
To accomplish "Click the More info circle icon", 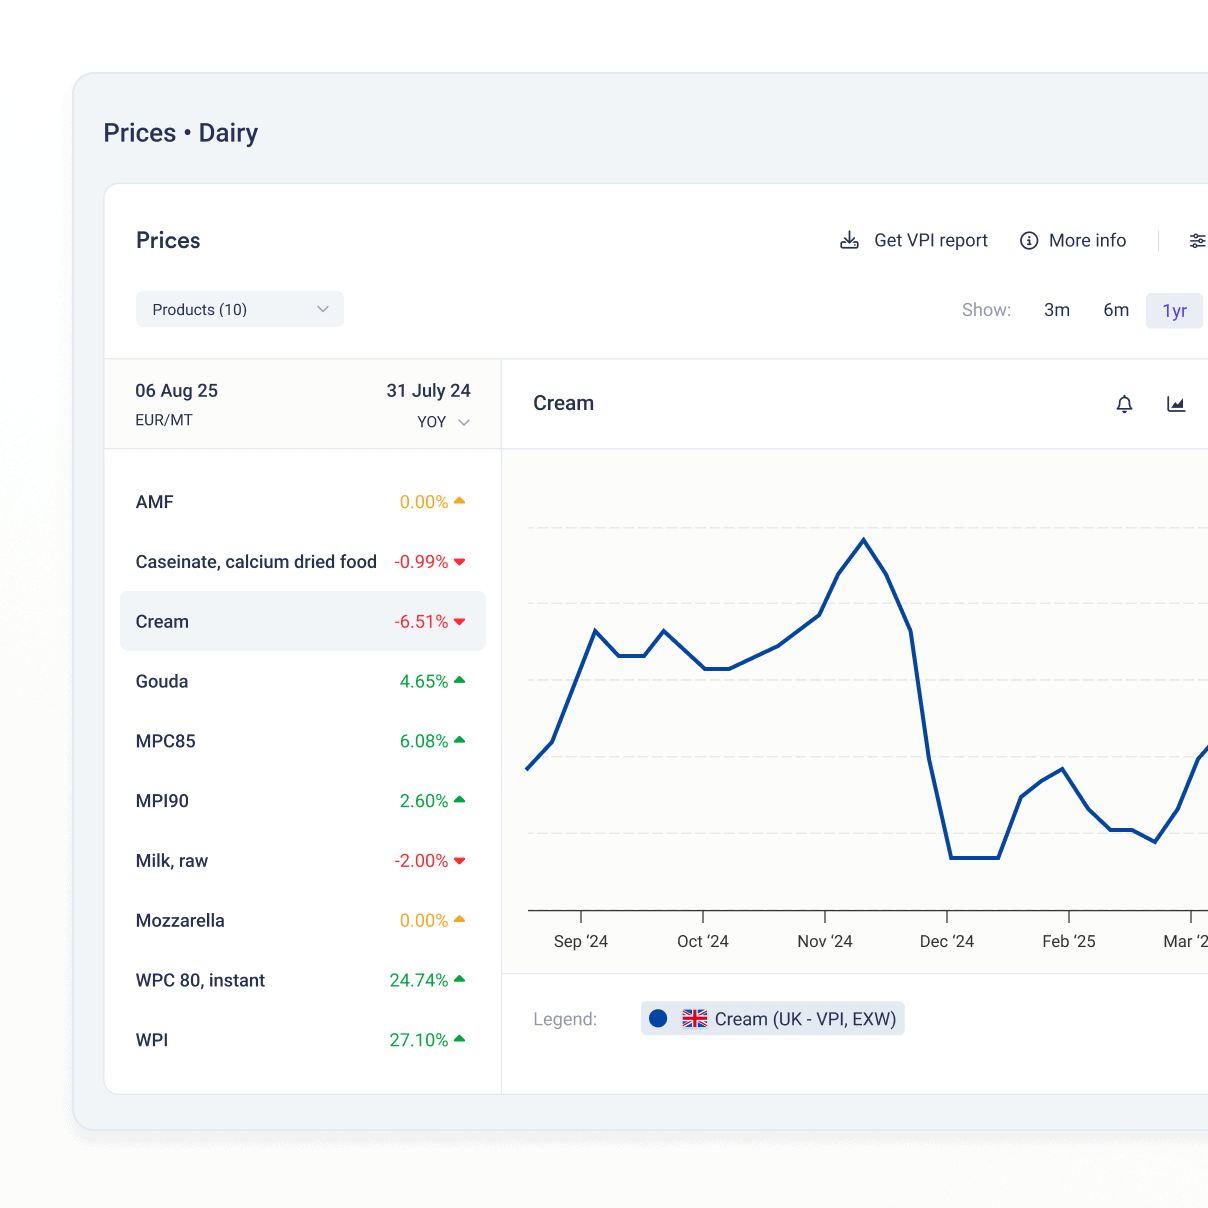I will click(x=1028, y=241).
